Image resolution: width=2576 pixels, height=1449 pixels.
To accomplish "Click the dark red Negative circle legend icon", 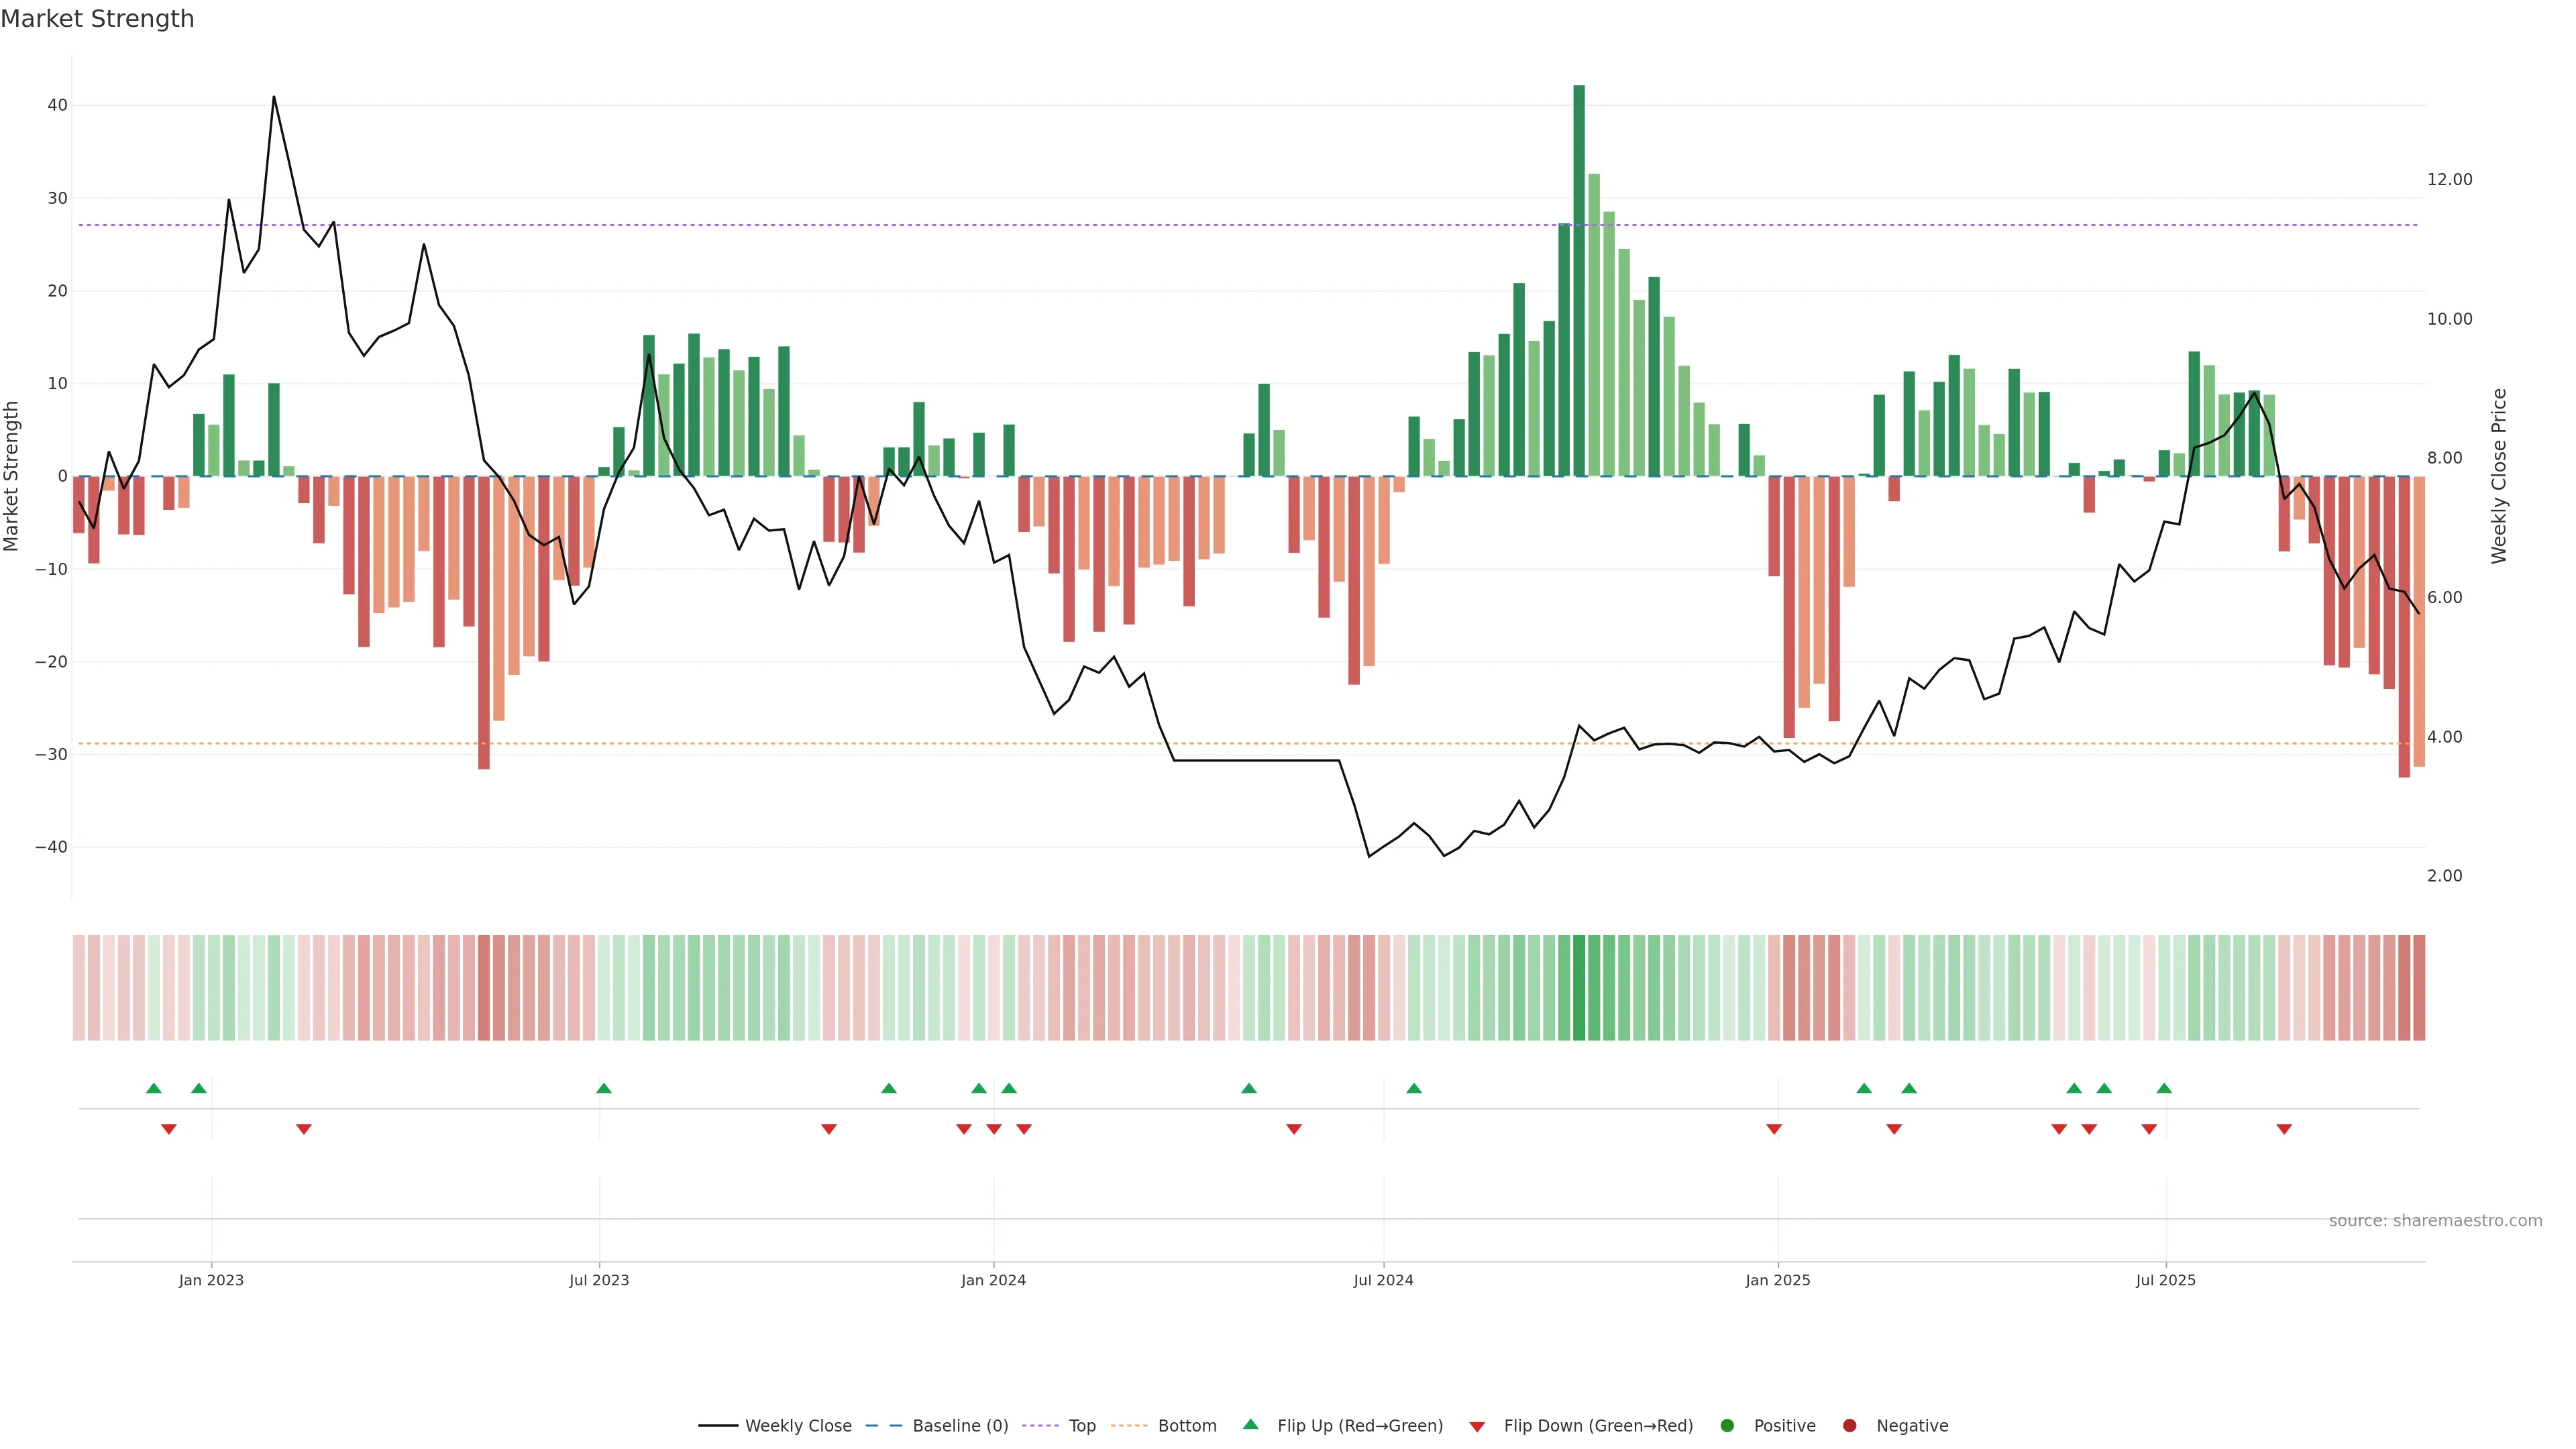I will [1849, 1426].
